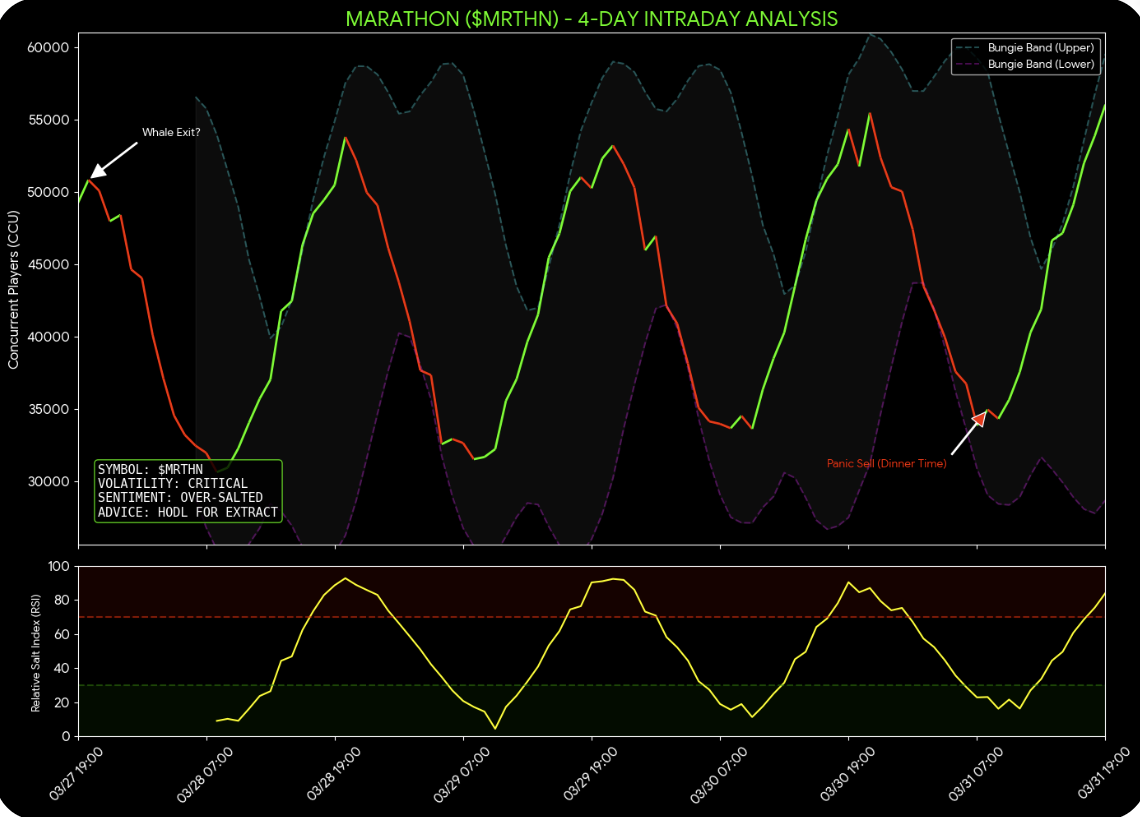Screen dimensions: 1140x817
Task: Click the 'ADVICE: HODL FOR EXTRACT' line
Action: click(188, 512)
